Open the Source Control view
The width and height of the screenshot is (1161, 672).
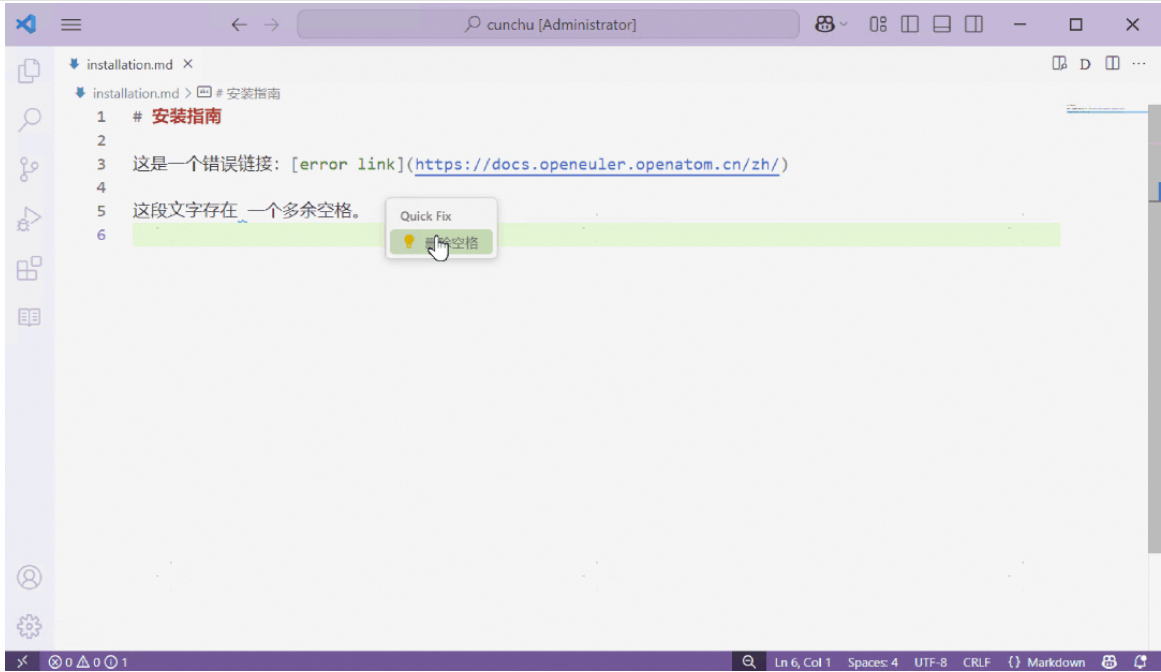point(29,169)
